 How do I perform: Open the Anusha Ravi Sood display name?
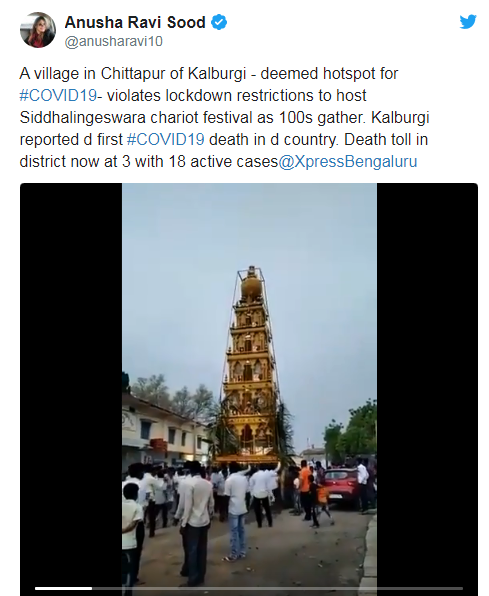coord(135,22)
